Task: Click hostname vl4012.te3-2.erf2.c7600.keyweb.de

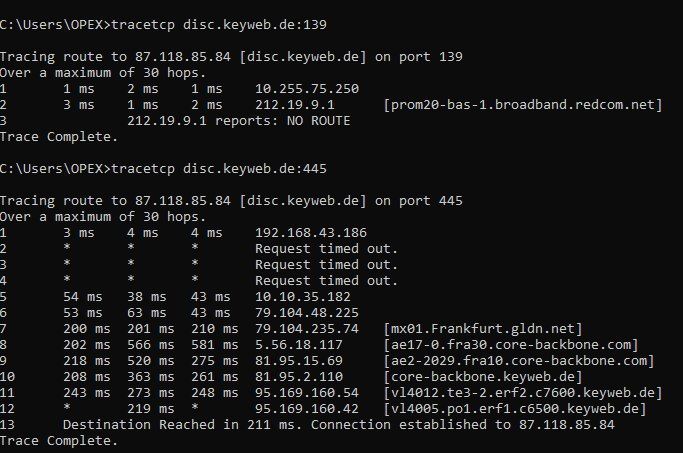Action: coord(523,393)
